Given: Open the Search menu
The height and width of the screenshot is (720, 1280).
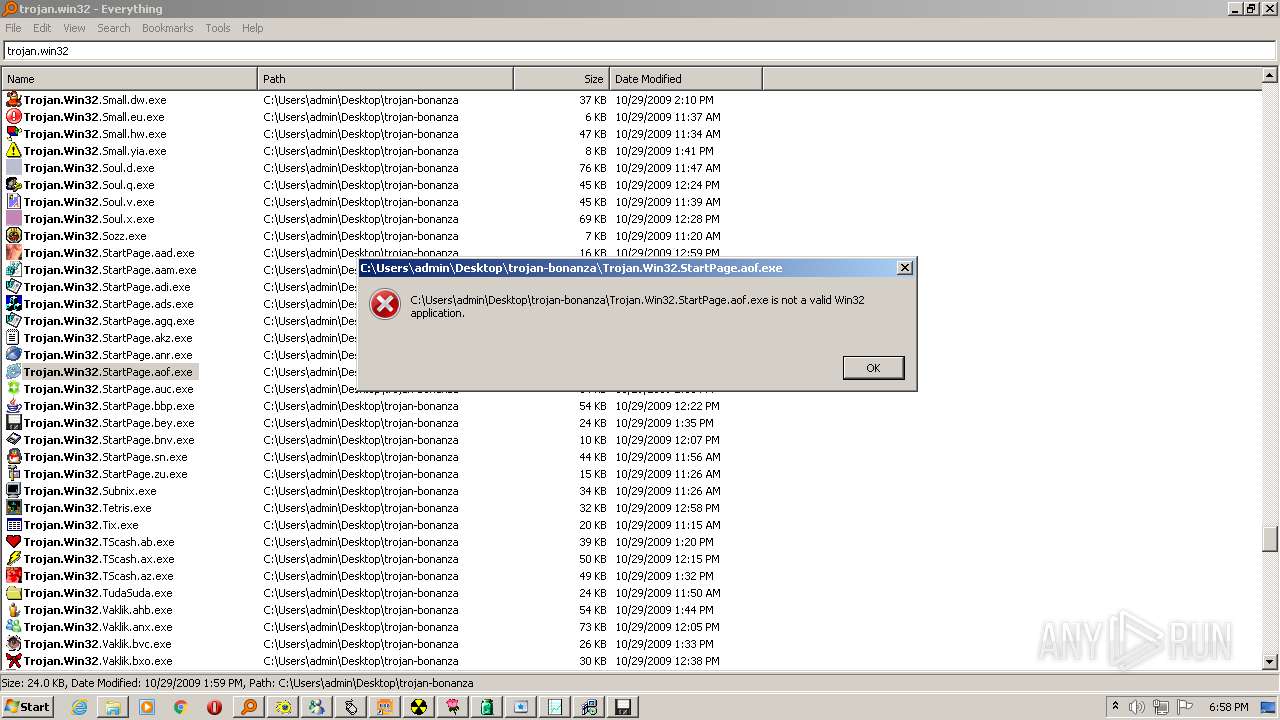Looking at the screenshot, I should 114,28.
